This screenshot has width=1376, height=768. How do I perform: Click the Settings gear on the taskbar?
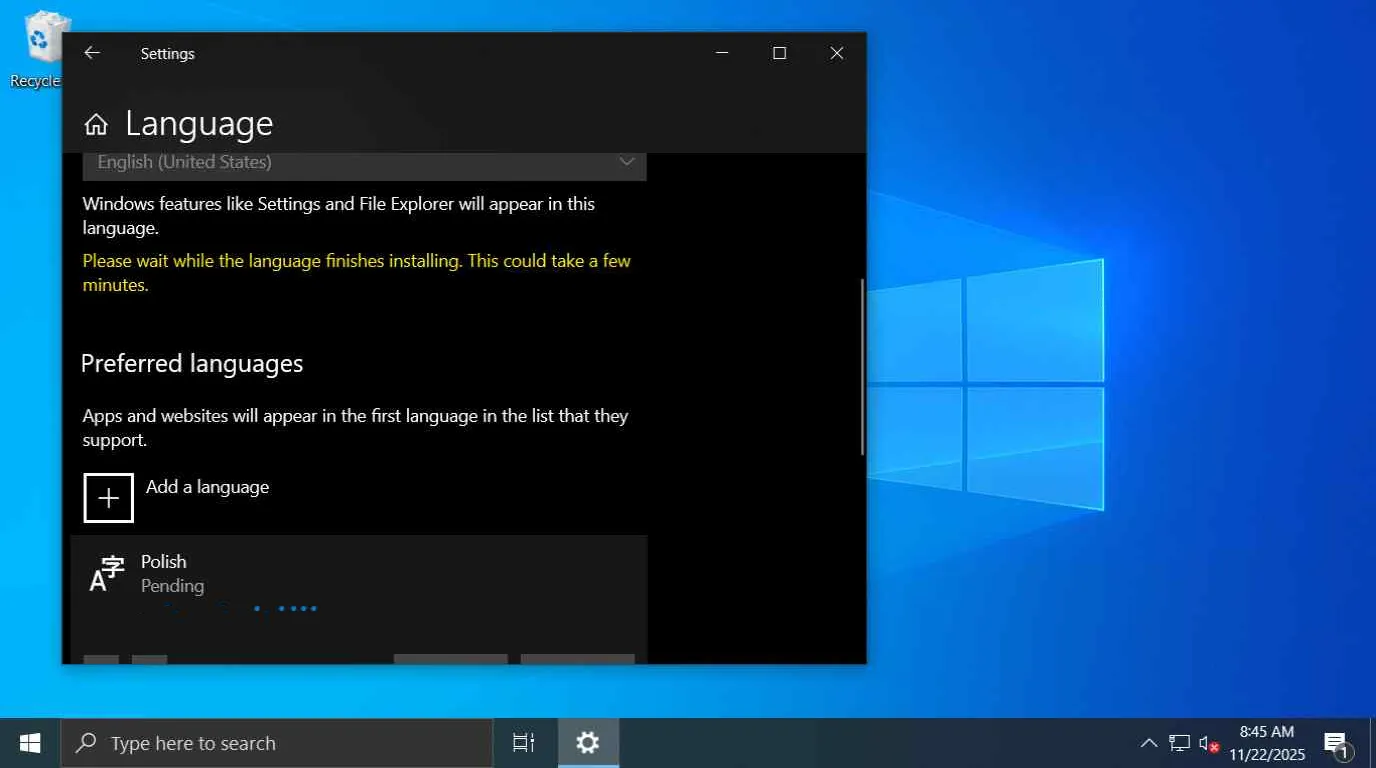click(x=588, y=743)
